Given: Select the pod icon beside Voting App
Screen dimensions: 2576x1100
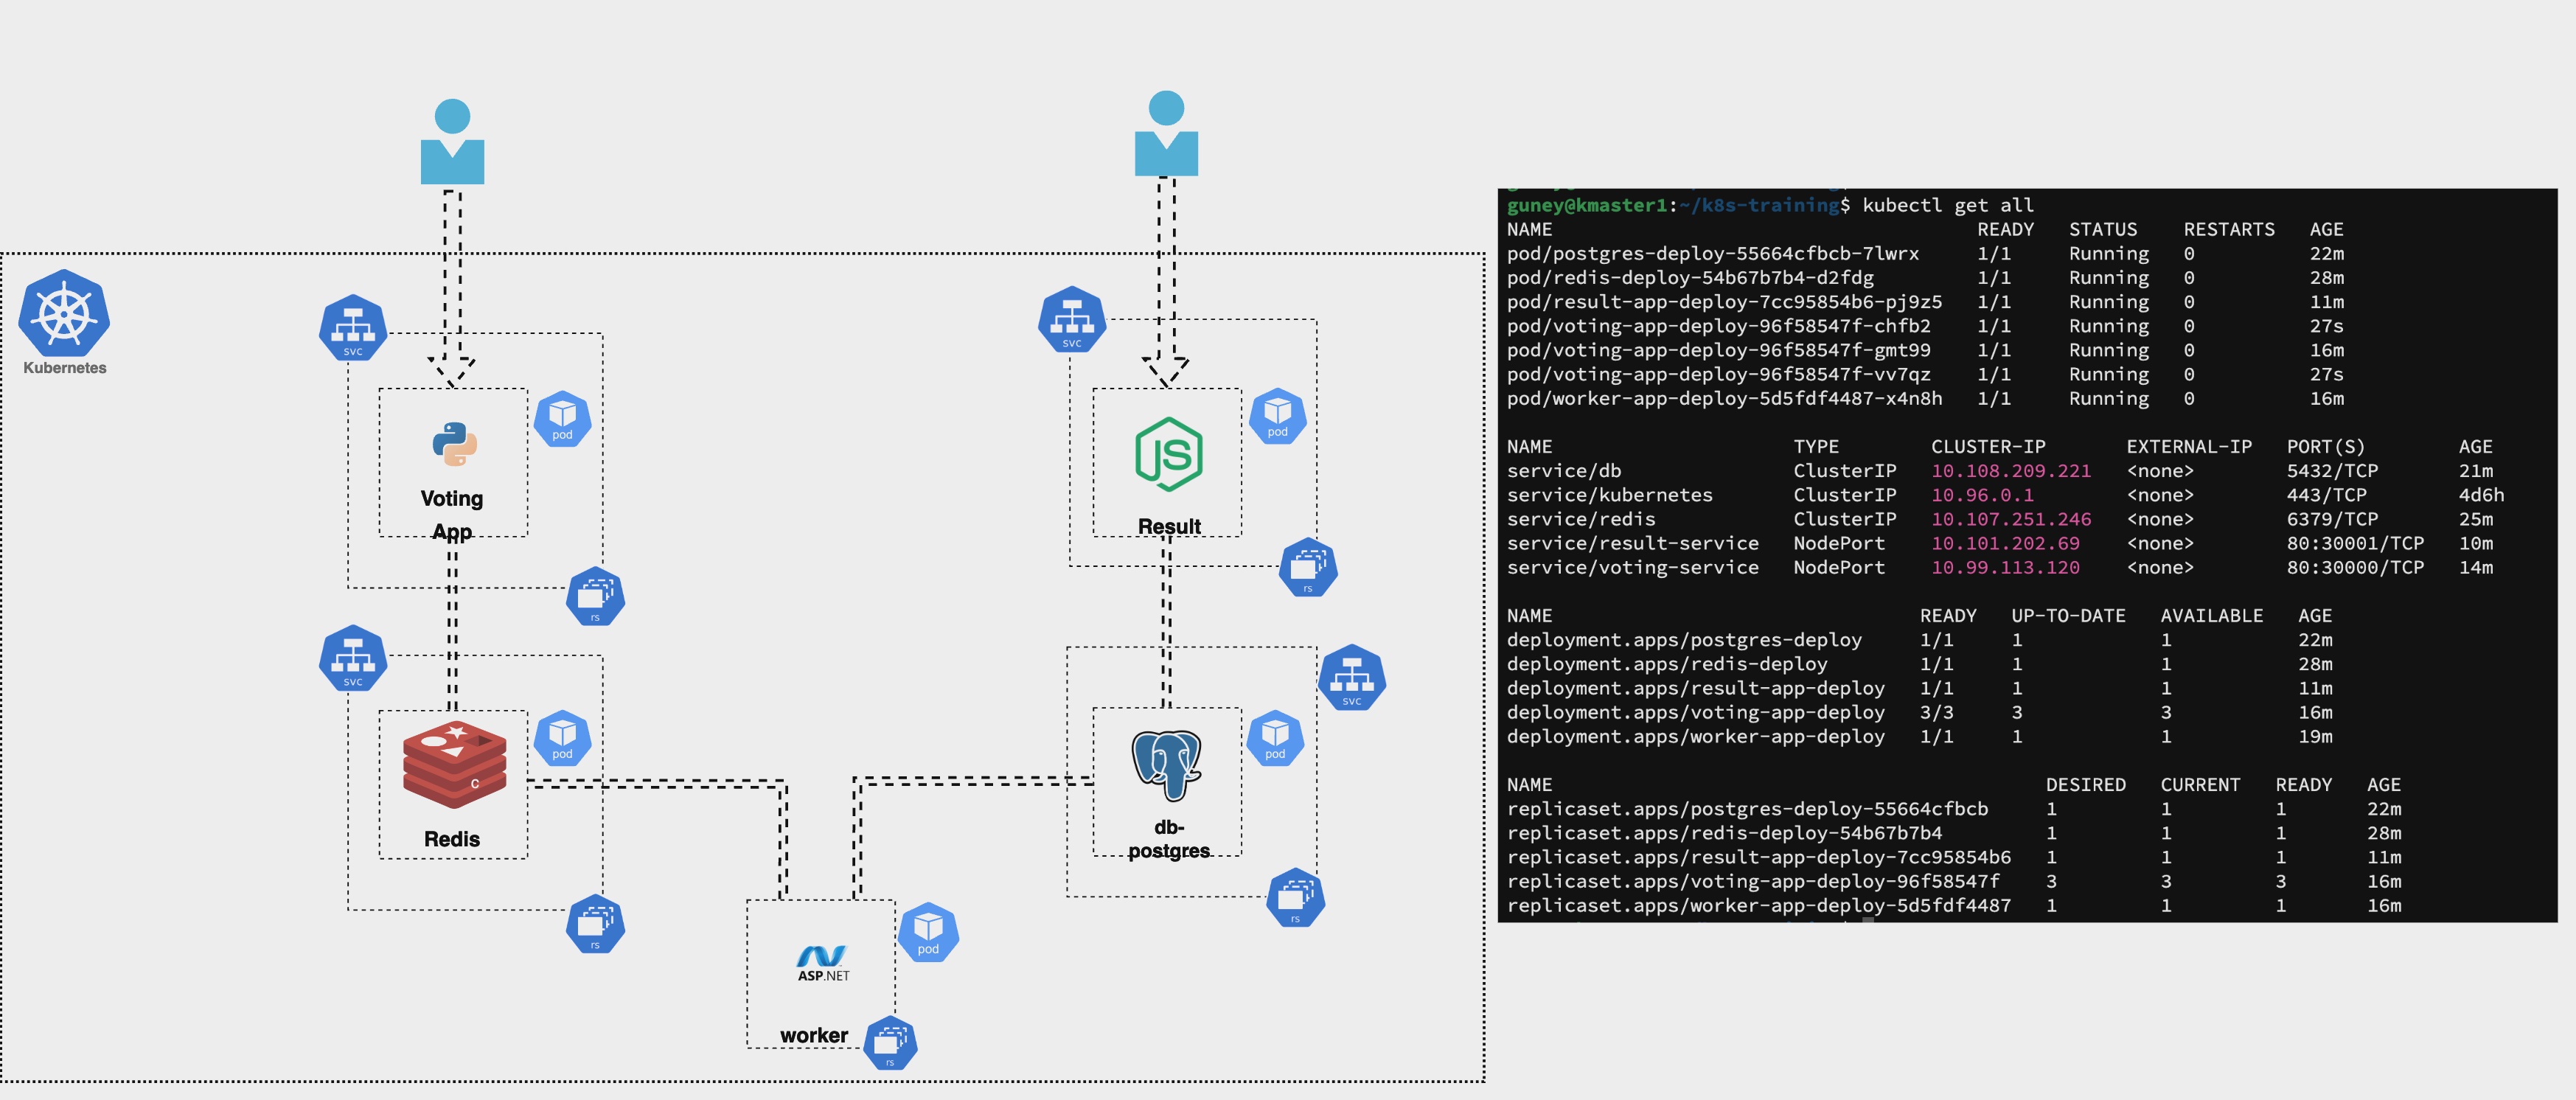Looking at the screenshot, I should [x=563, y=418].
